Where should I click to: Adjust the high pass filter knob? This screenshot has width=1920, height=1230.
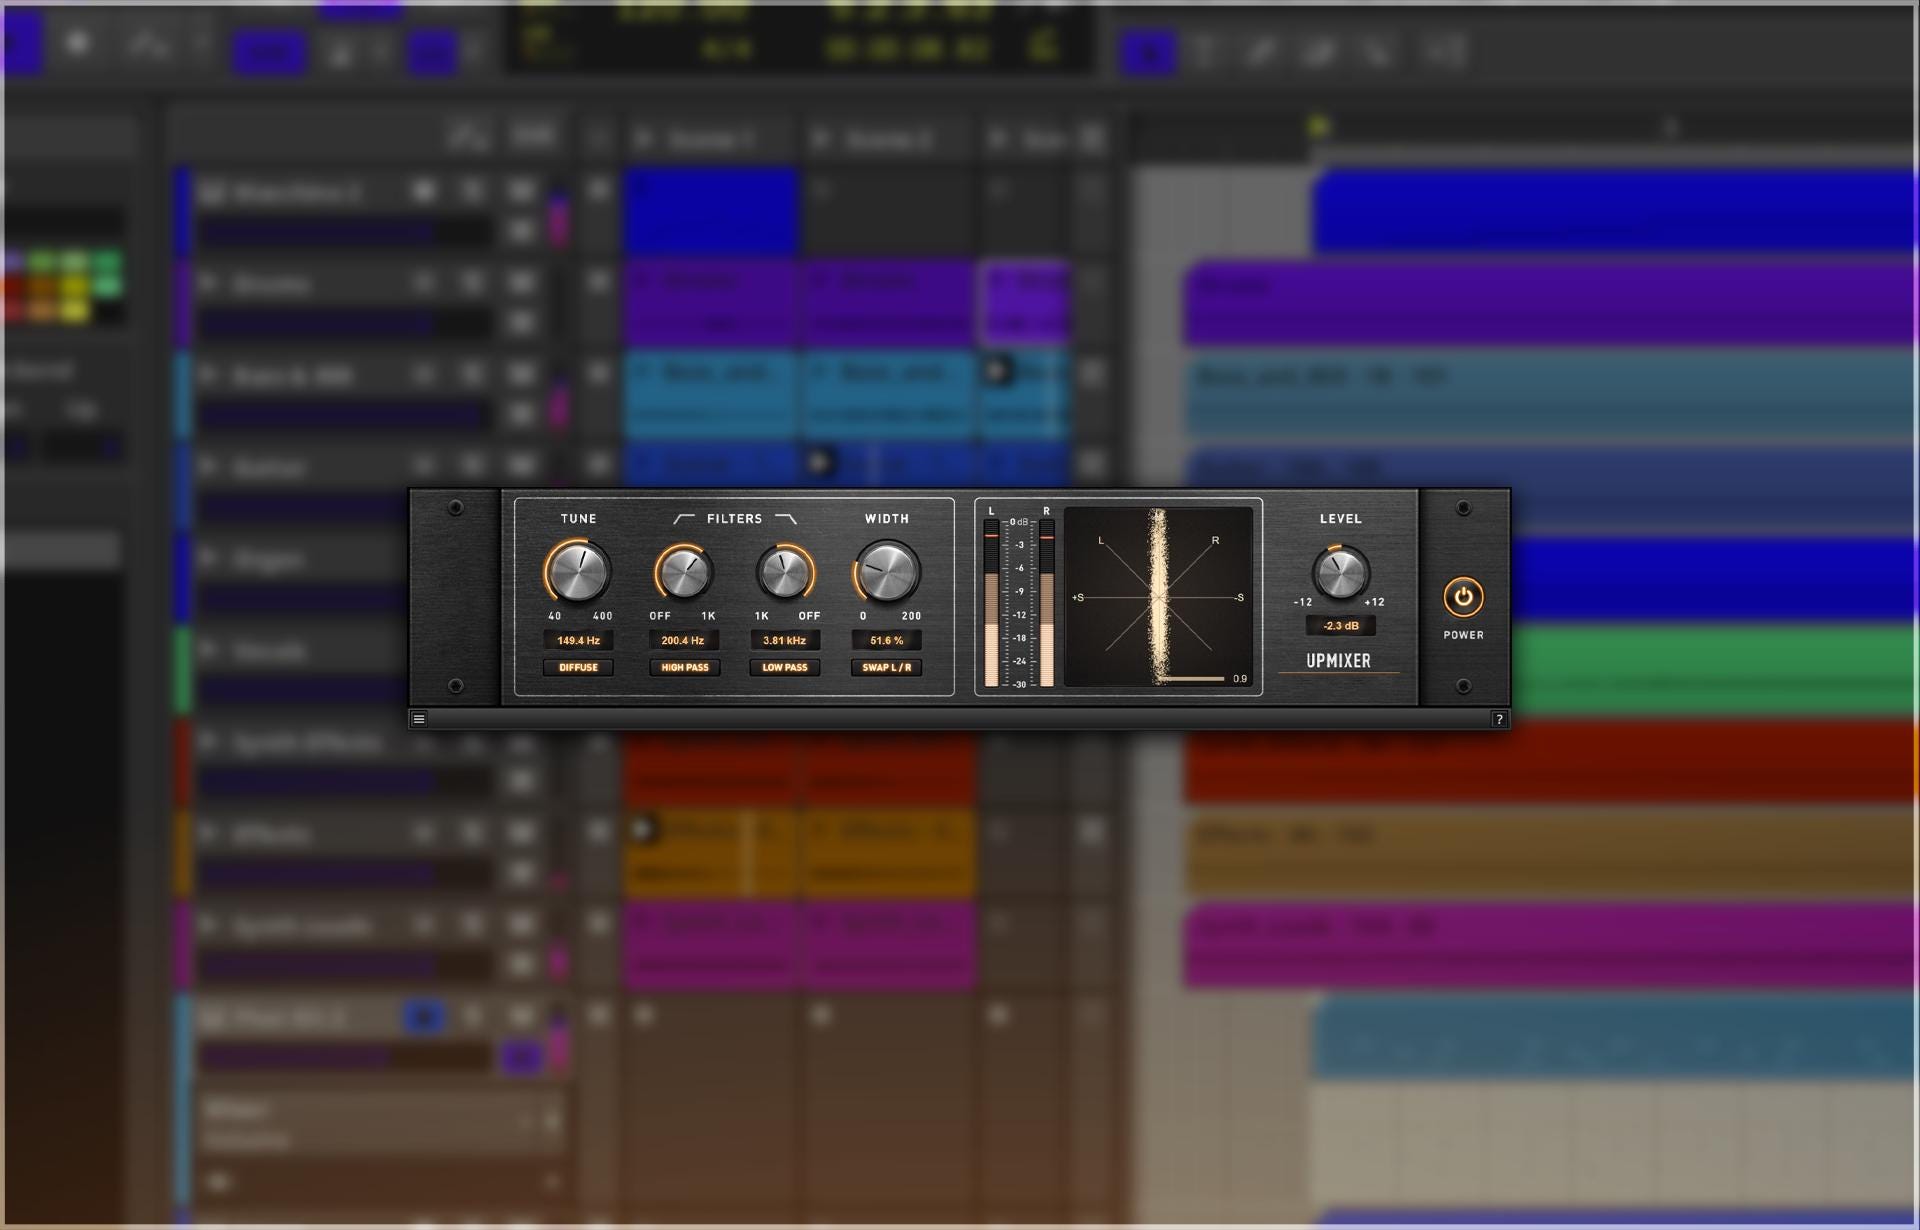tap(684, 573)
